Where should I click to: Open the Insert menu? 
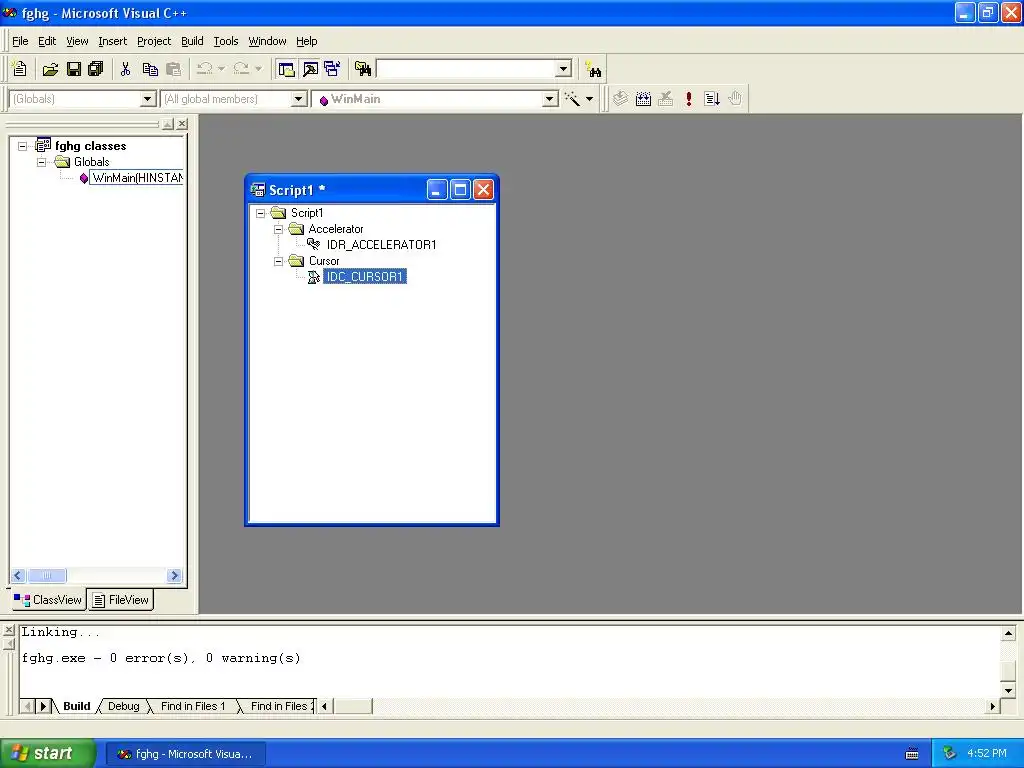click(112, 41)
